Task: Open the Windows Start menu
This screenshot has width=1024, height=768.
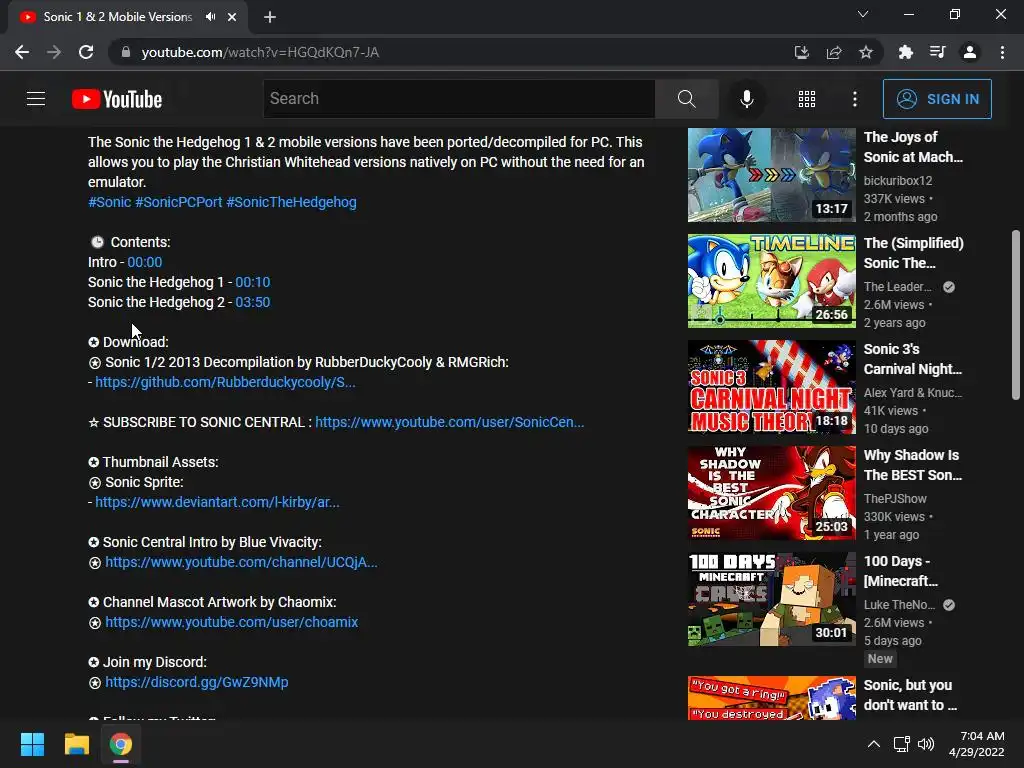Action: [x=32, y=744]
